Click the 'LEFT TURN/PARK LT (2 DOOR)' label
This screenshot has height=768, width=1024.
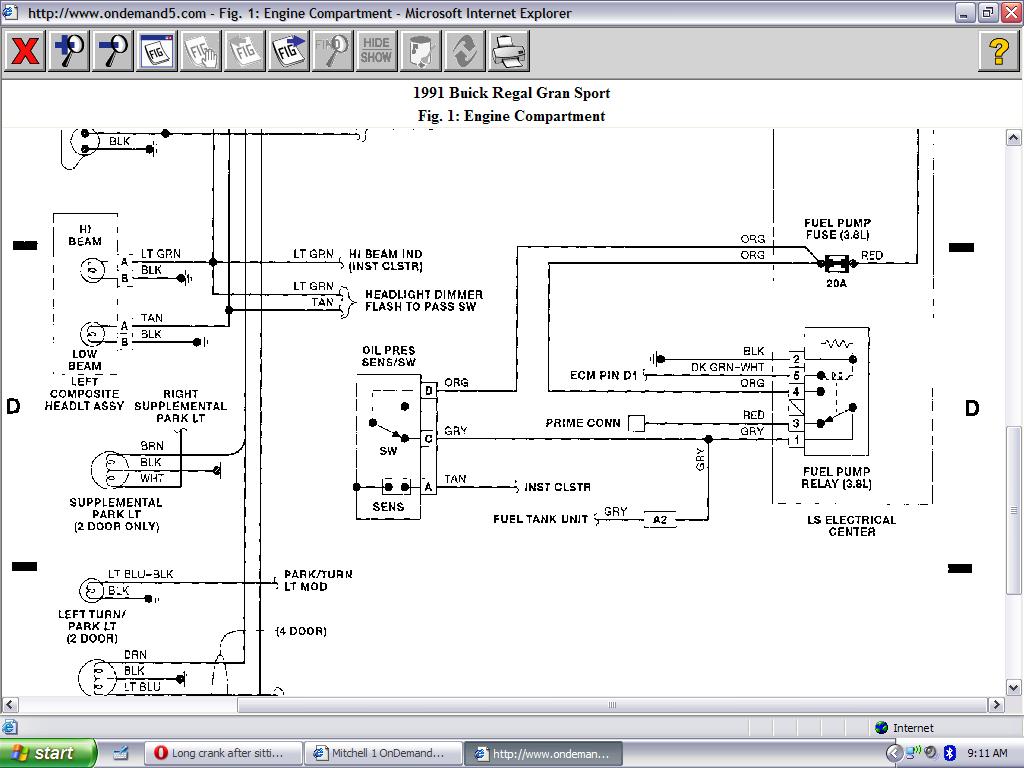click(x=92, y=626)
